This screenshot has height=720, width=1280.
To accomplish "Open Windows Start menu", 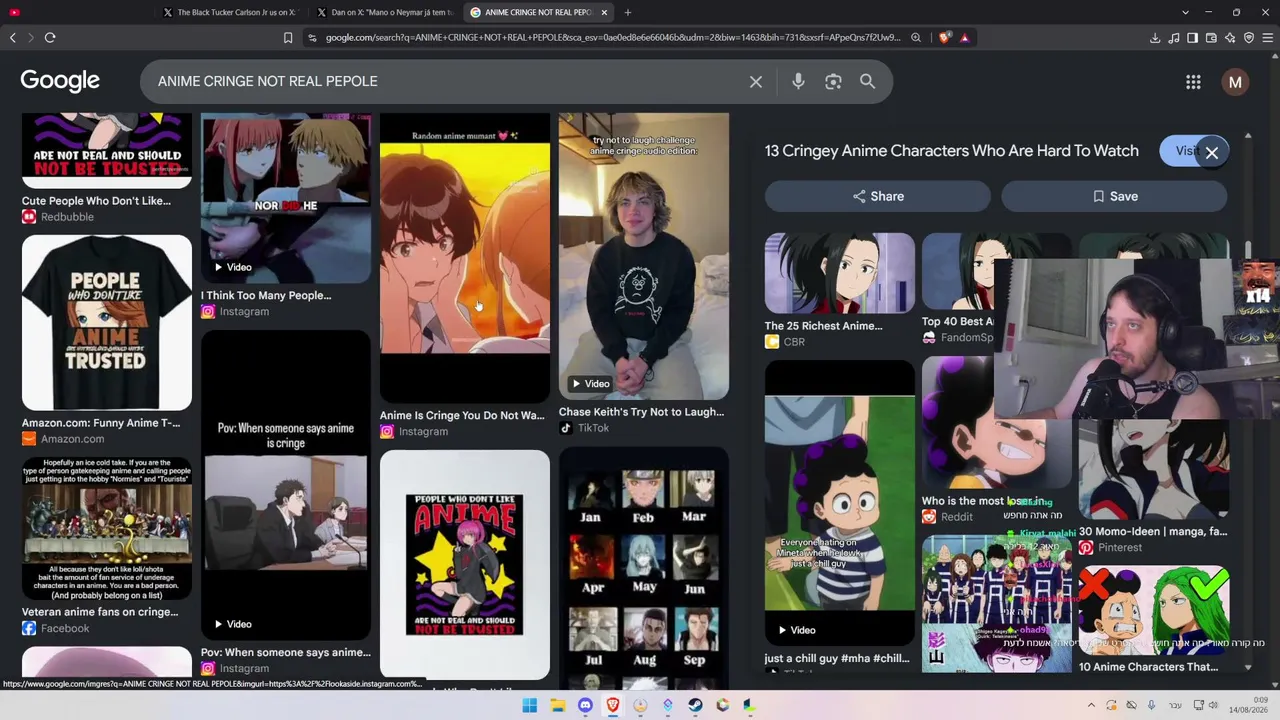I will (x=530, y=705).
